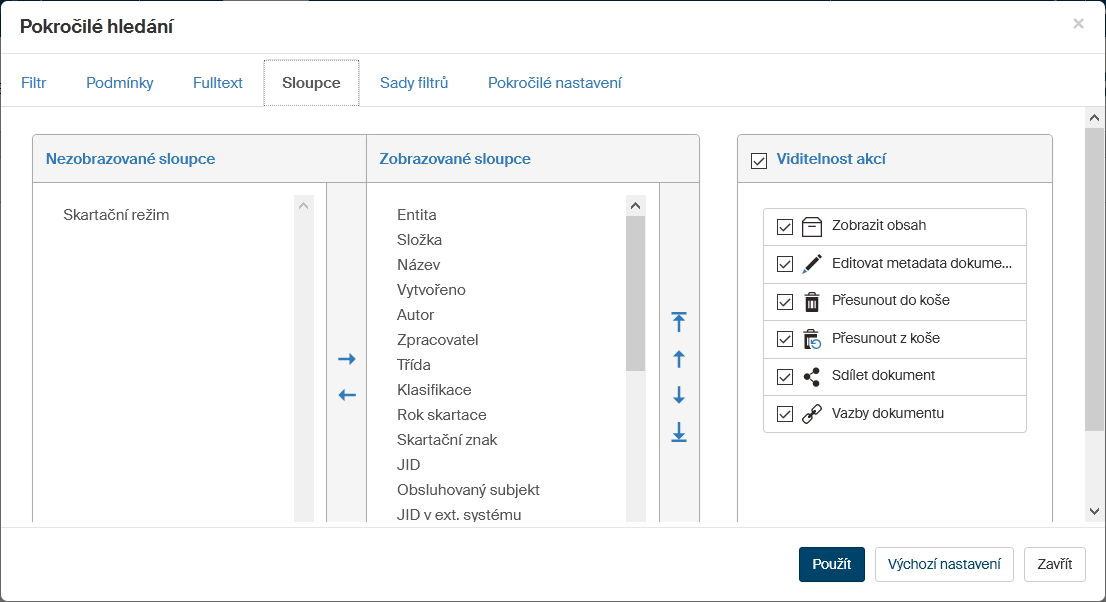Click the dialog scrollbar down arrow
The width and height of the screenshot is (1106, 602).
point(1094,511)
